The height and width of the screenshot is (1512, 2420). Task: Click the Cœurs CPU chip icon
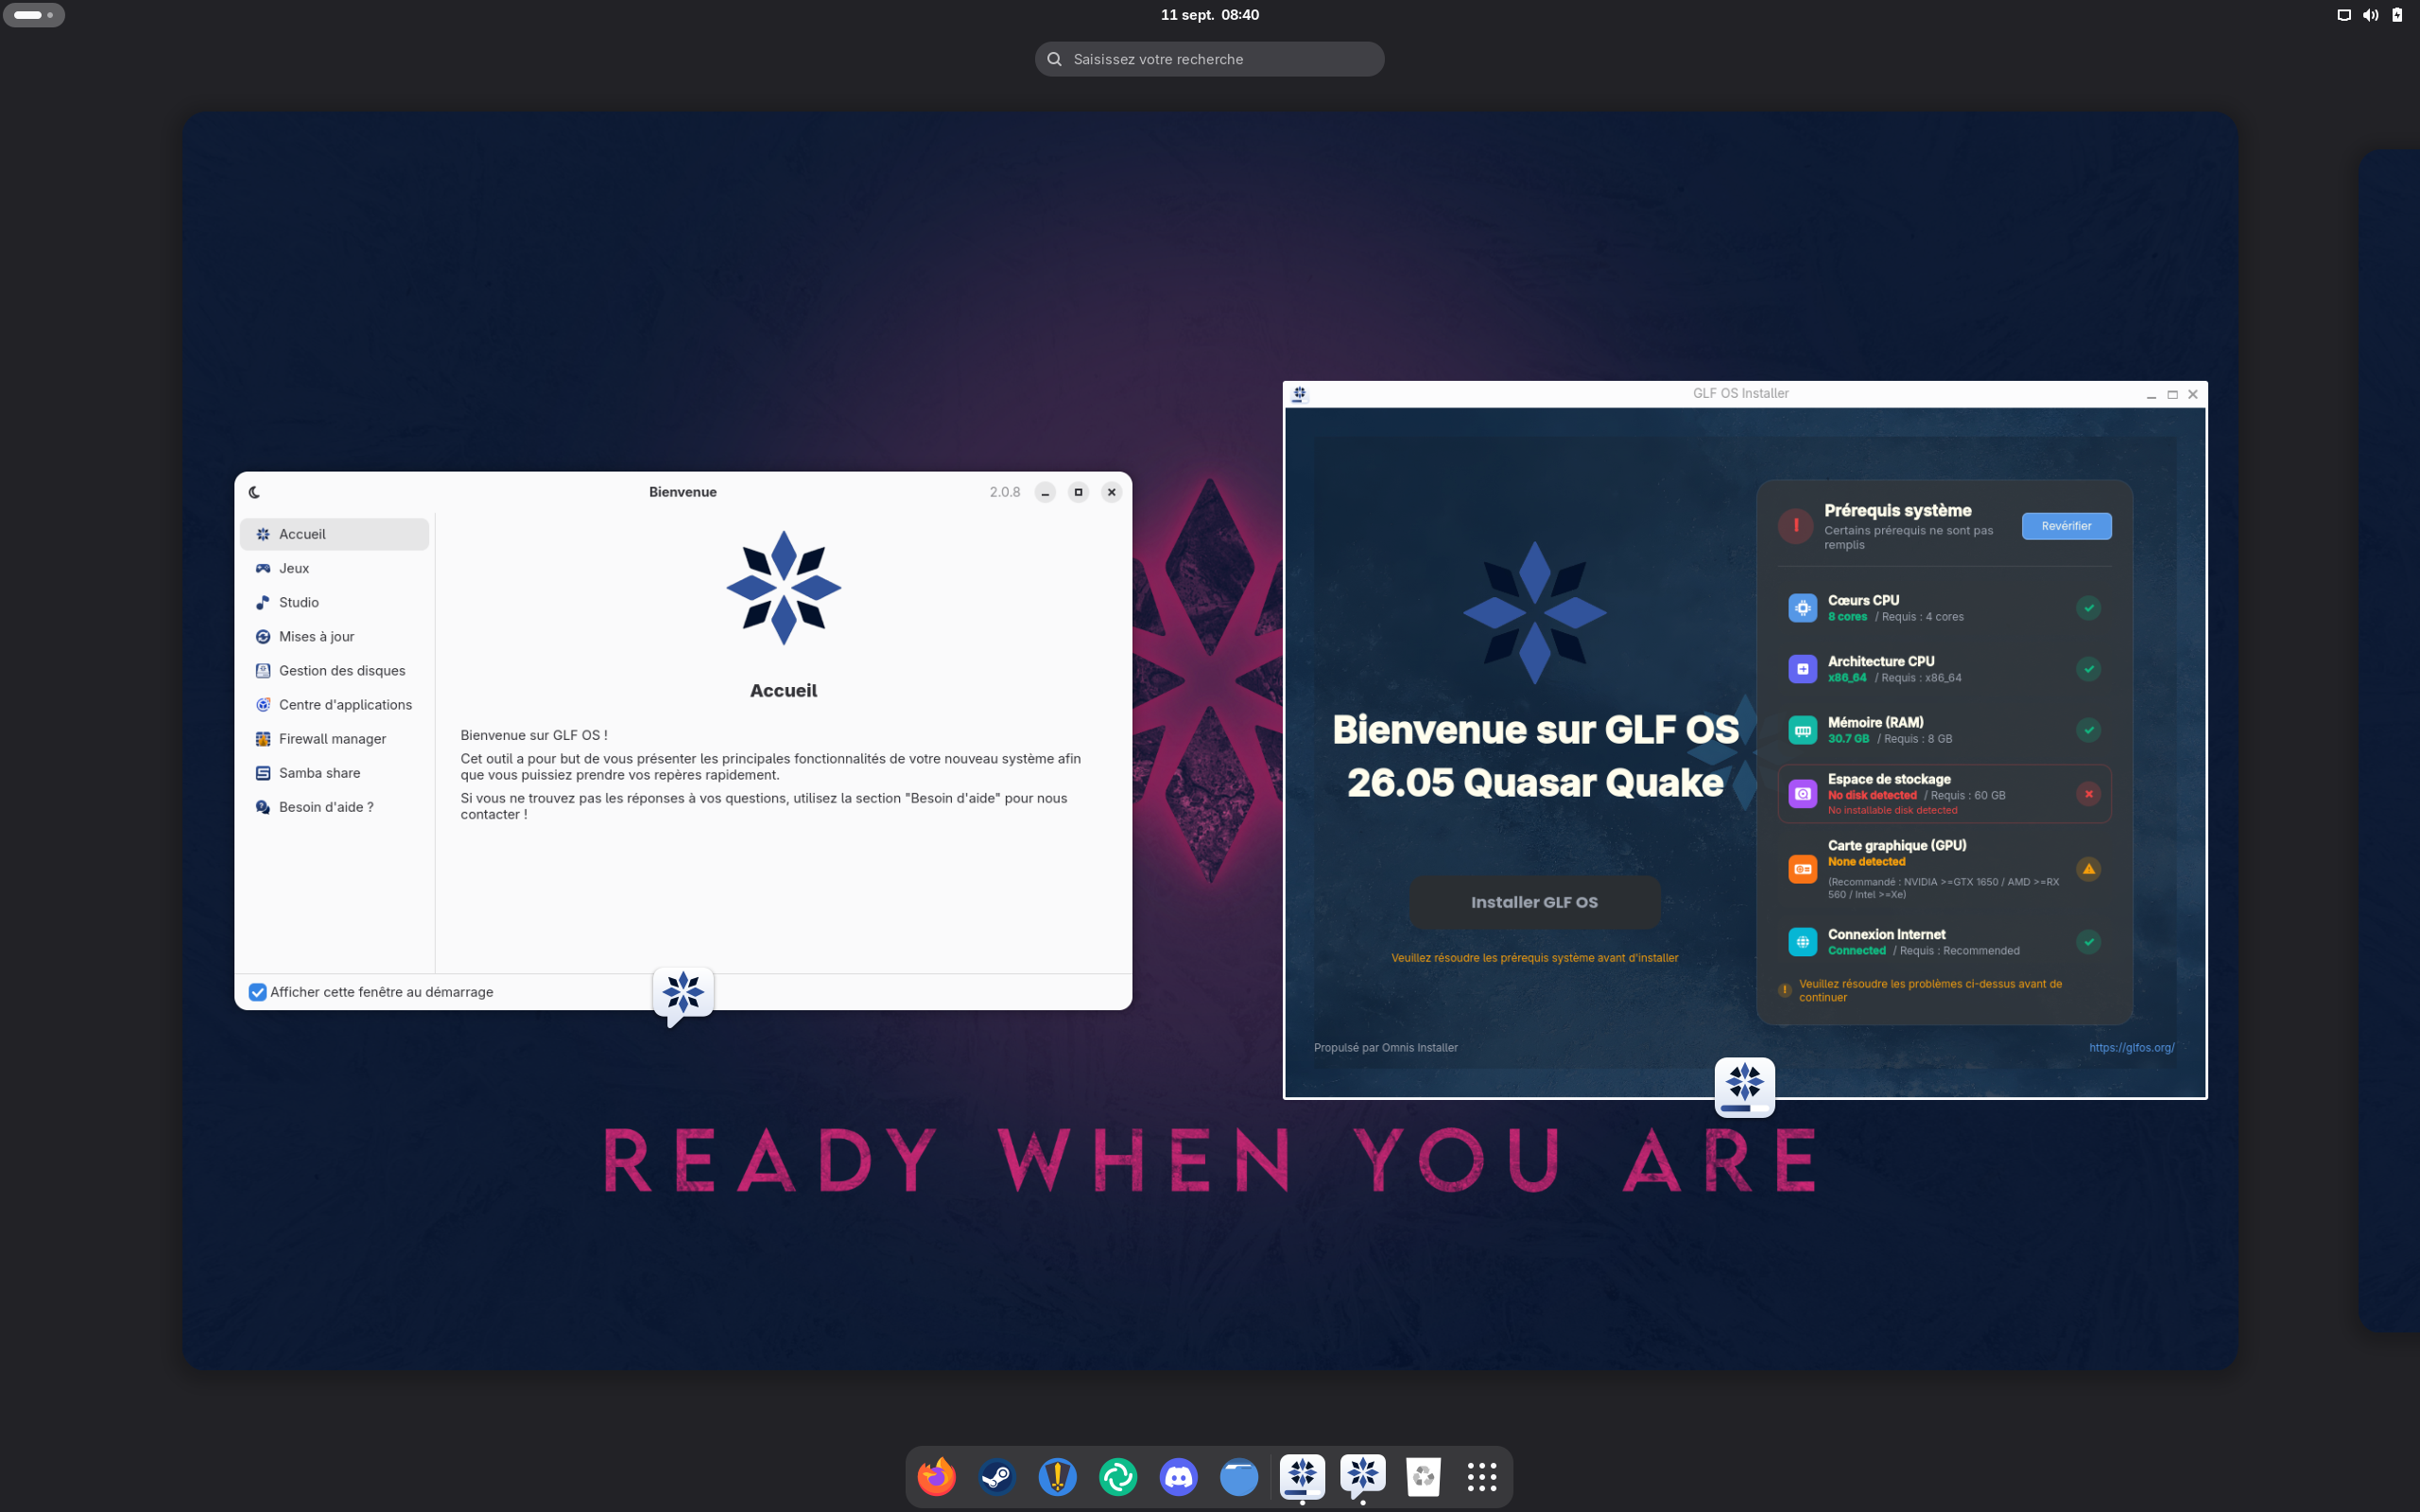[x=1802, y=608]
